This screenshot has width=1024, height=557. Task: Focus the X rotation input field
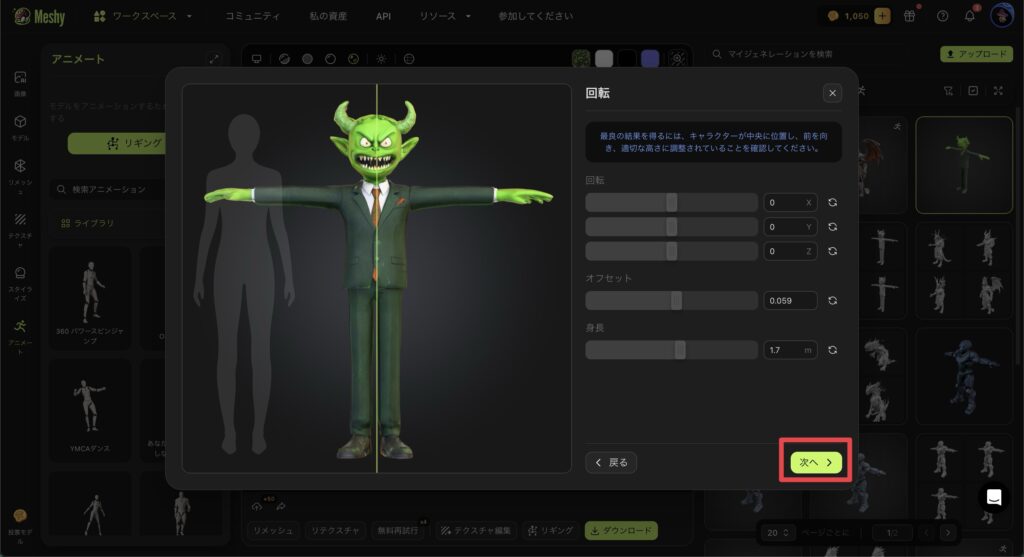coord(790,202)
